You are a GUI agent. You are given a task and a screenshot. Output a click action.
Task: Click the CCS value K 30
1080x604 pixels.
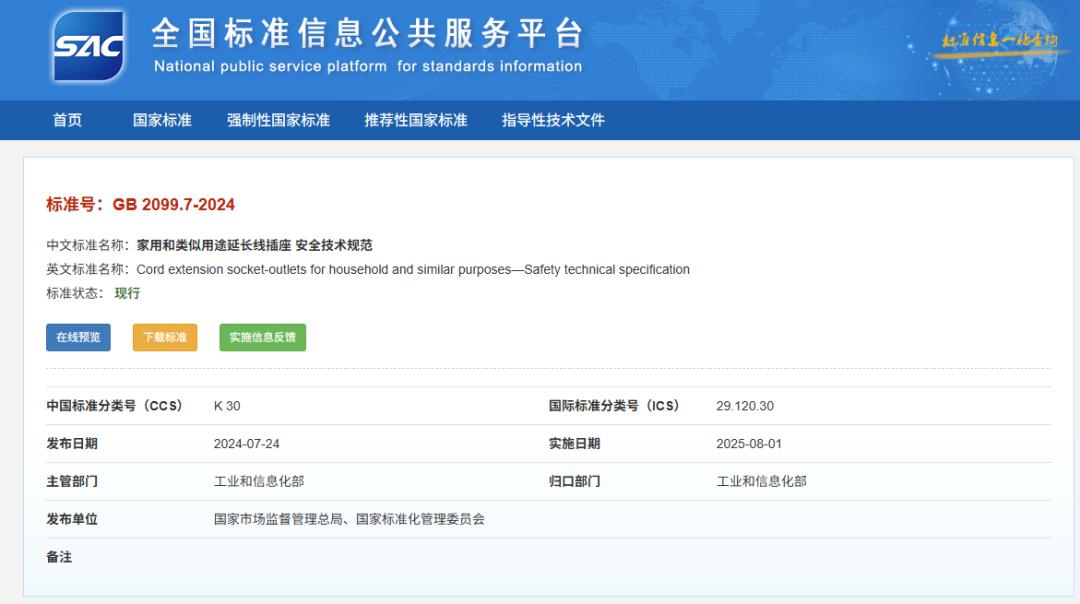(227, 406)
